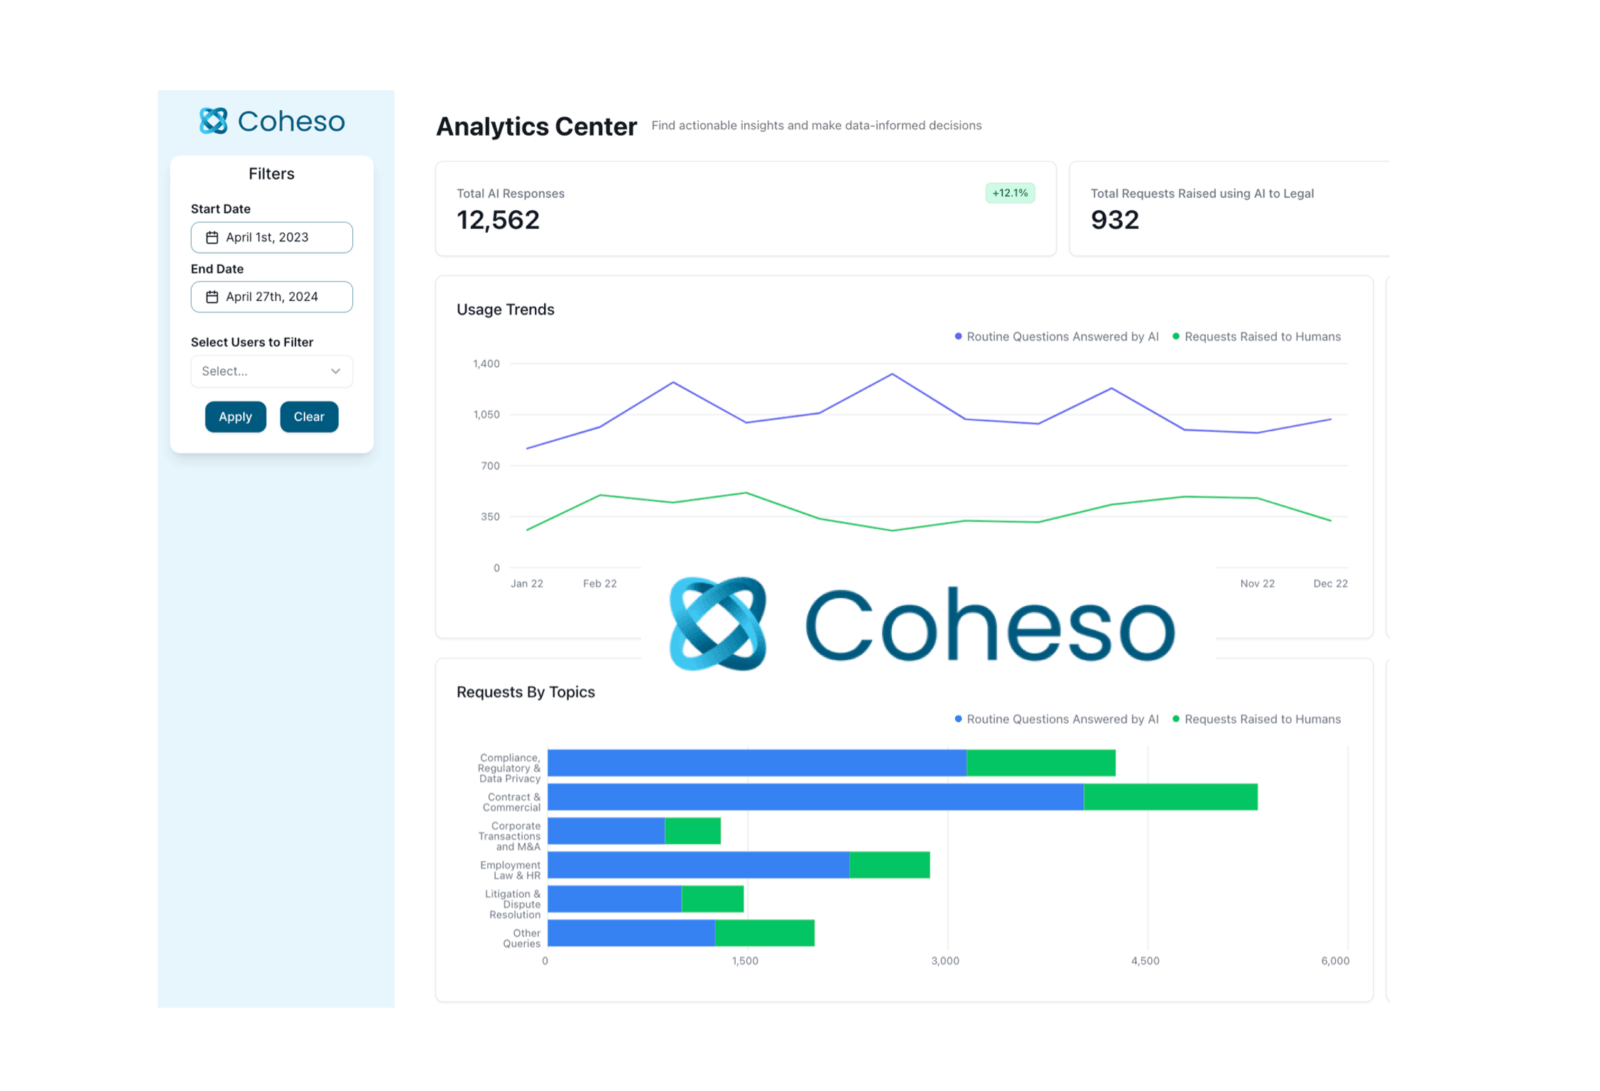Click the green legend dot in Usage Trends

(x=1175, y=336)
